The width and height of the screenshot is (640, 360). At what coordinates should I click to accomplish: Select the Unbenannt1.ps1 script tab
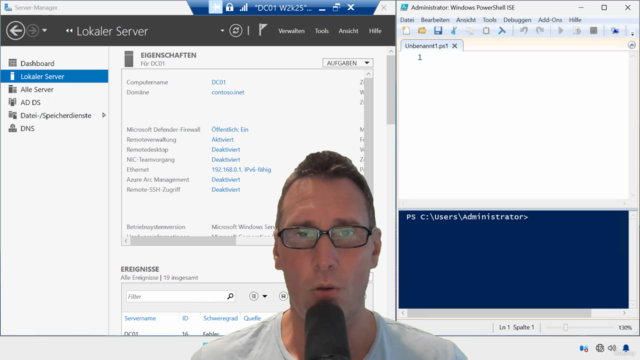tap(426, 46)
